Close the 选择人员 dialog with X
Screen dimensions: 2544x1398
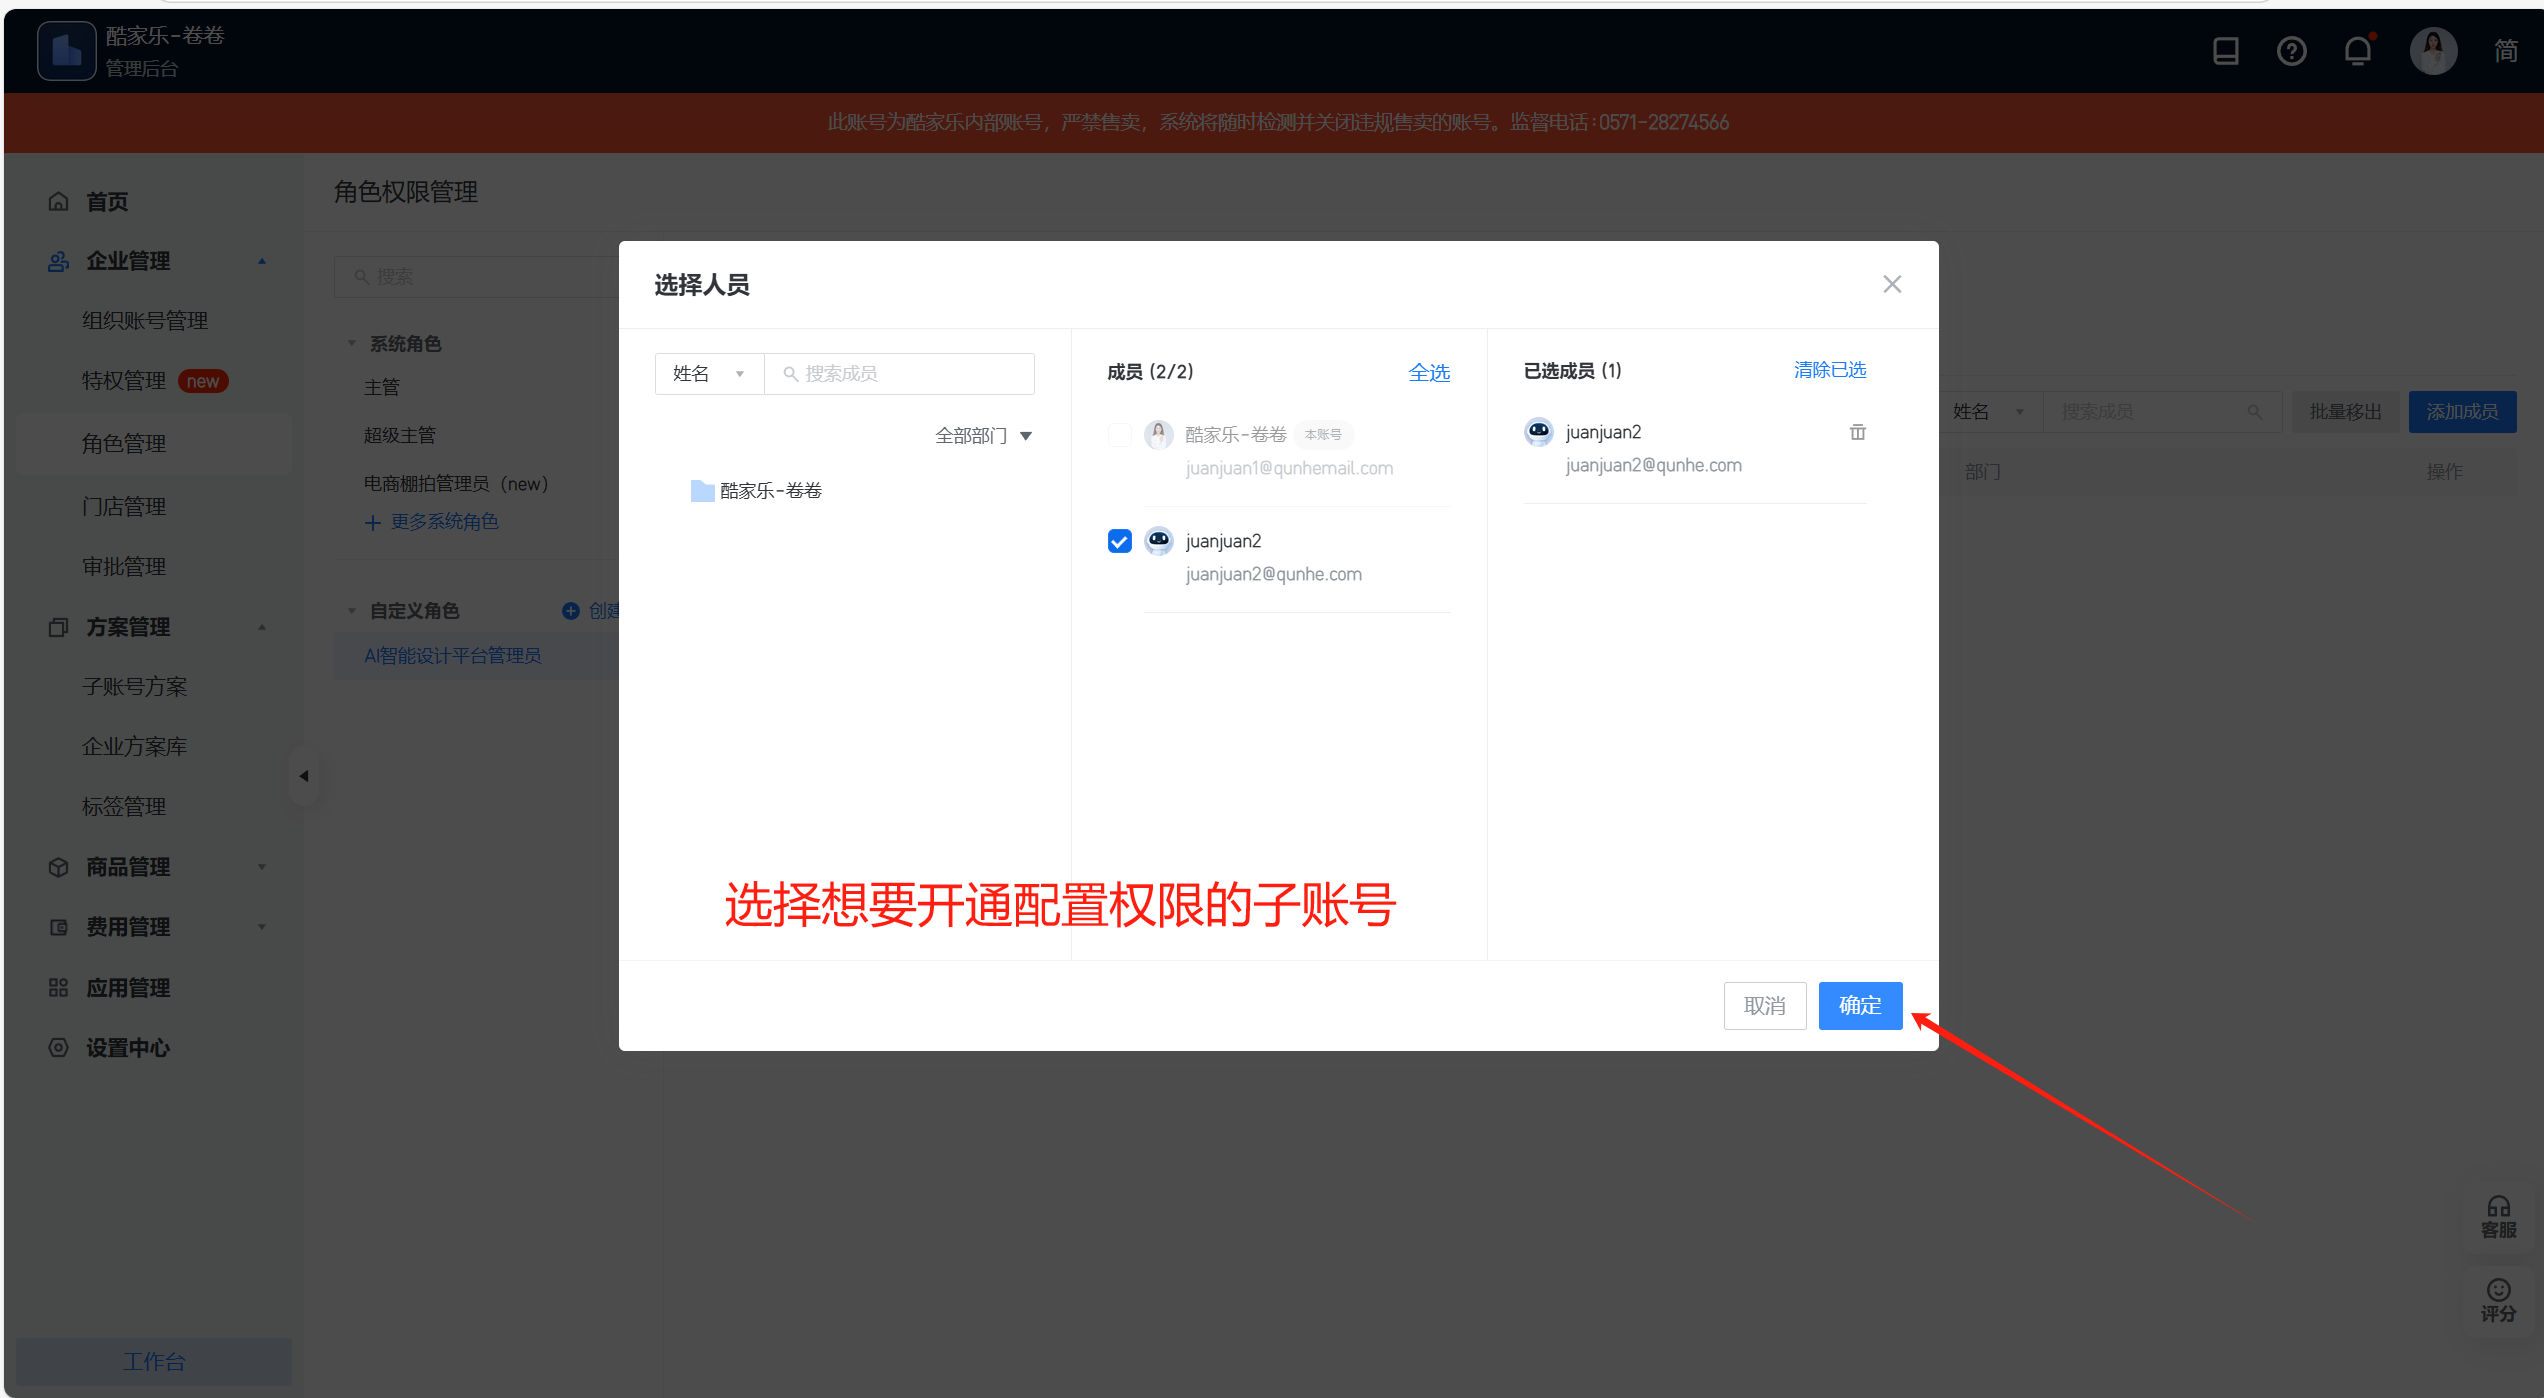(x=1891, y=285)
